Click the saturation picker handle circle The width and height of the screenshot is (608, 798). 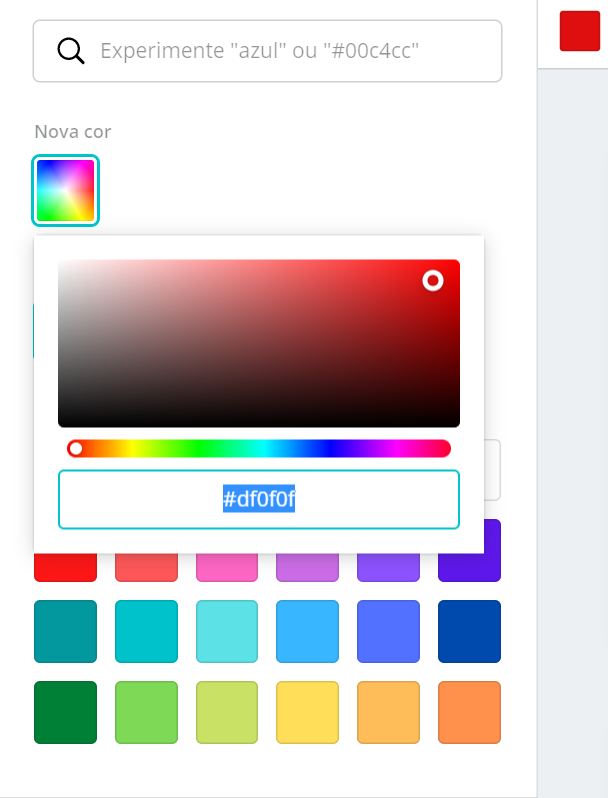[x=433, y=280]
